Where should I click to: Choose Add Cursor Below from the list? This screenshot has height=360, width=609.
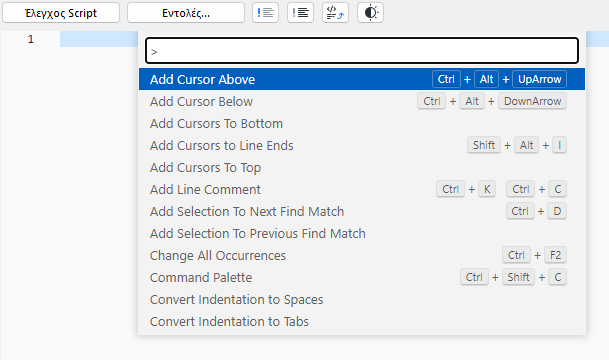click(362, 101)
